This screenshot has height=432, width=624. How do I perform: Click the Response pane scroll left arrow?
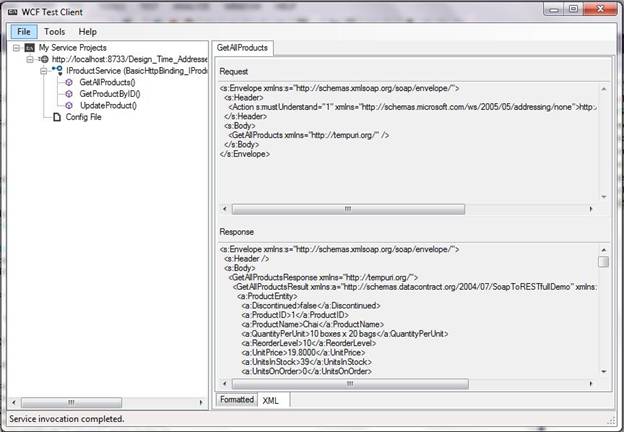pyautogui.click(x=224, y=384)
